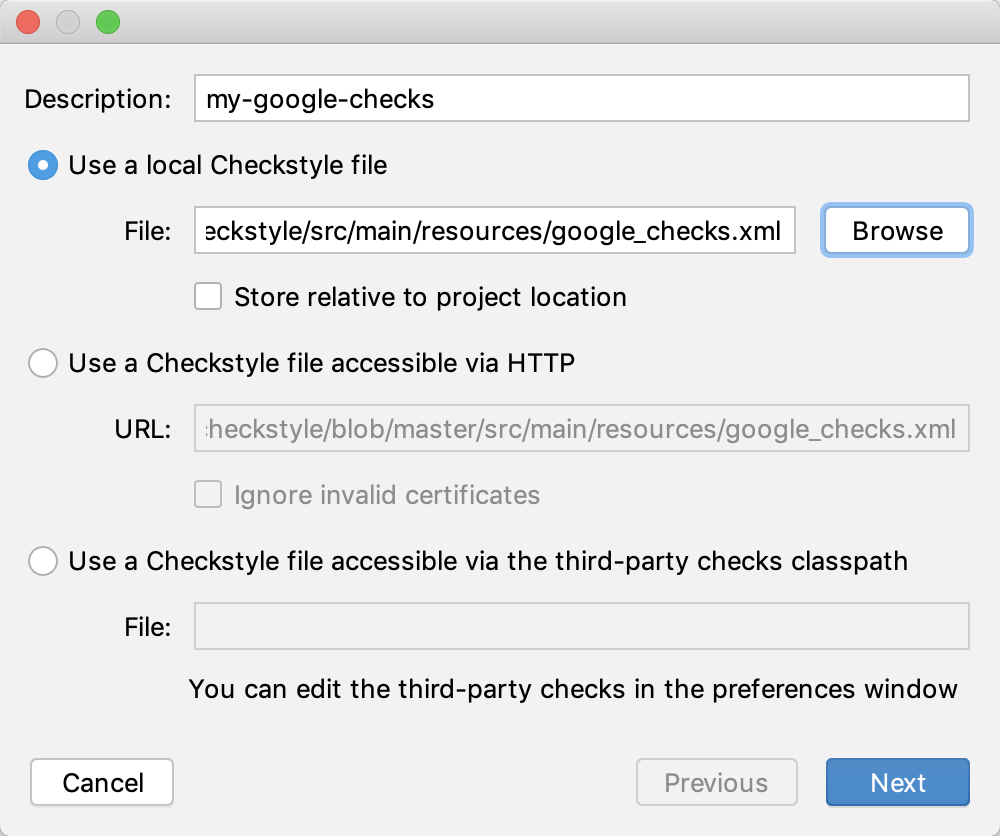Select "Use a local Checkstyle file" option

[43, 165]
